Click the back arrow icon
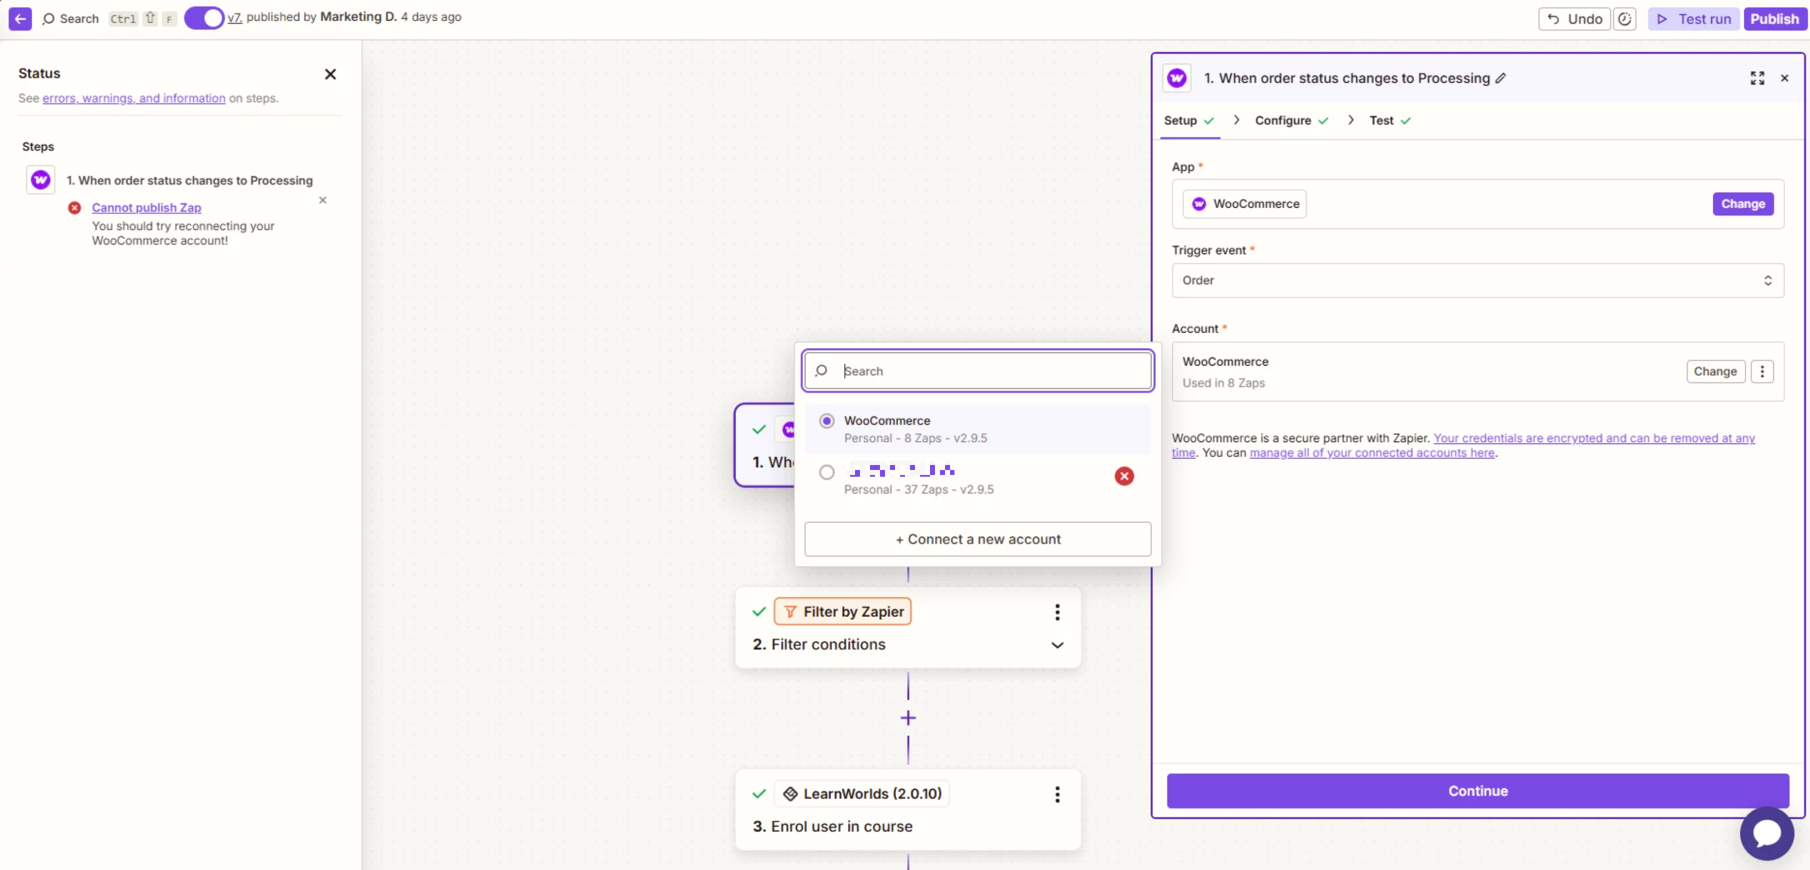 click(20, 18)
